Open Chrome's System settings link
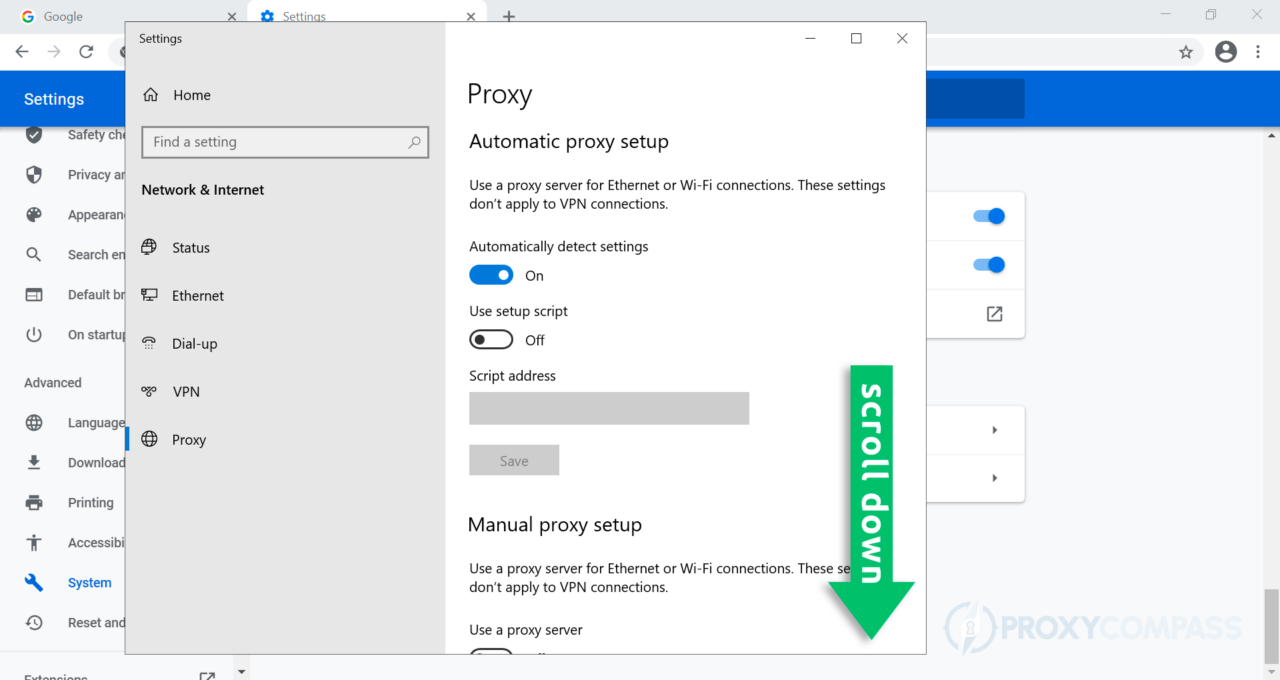1280x680 pixels. pyautogui.click(x=89, y=582)
